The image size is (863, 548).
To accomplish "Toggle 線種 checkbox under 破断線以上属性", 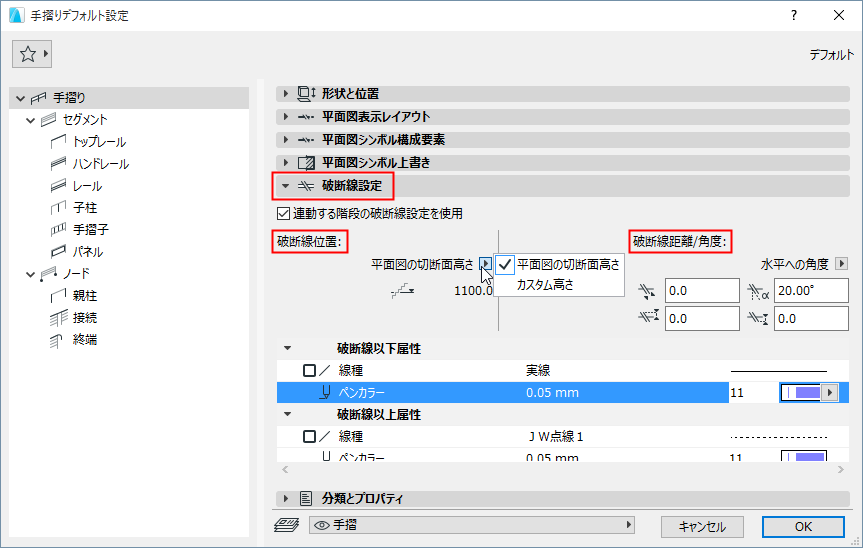I will coord(310,436).
